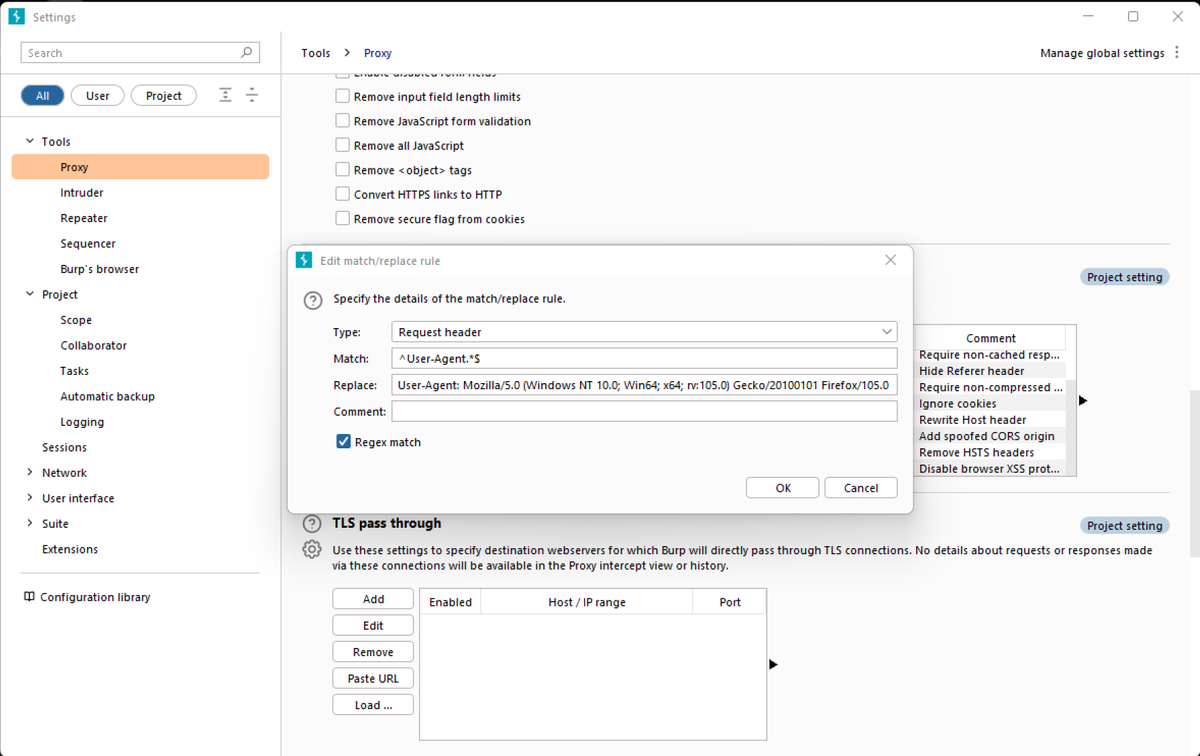Collapse the Tools tree section
Screen dimensions: 1200x756
(30, 142)
